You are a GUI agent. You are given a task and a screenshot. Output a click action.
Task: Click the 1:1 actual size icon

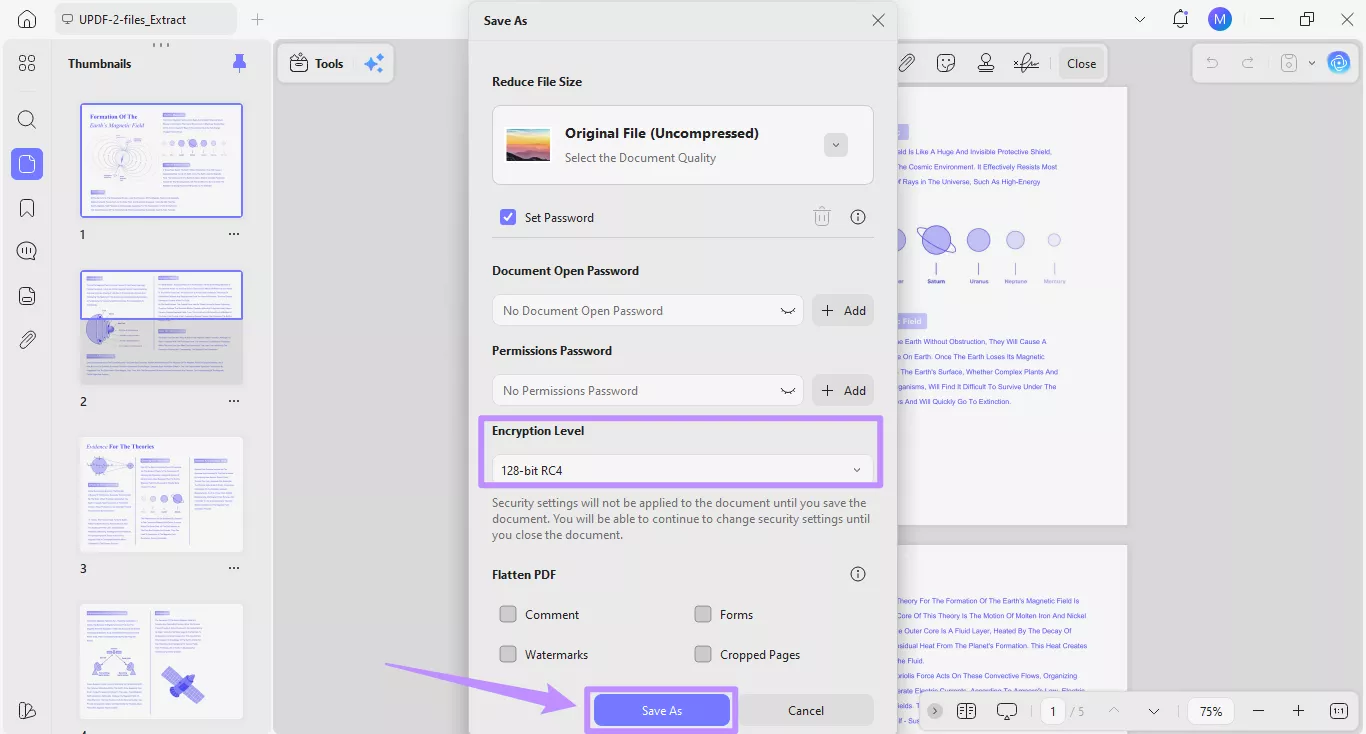click(1338, 711)
